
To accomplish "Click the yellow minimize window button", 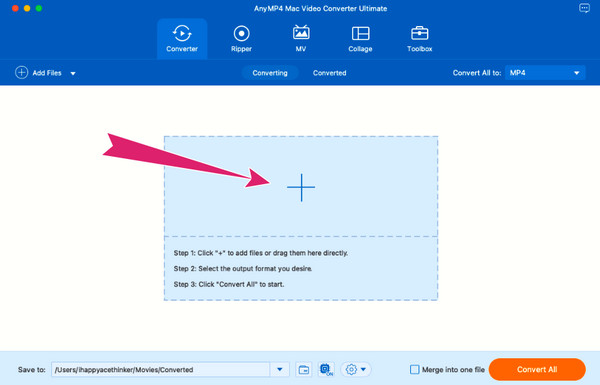I will [x=27, y=8].
